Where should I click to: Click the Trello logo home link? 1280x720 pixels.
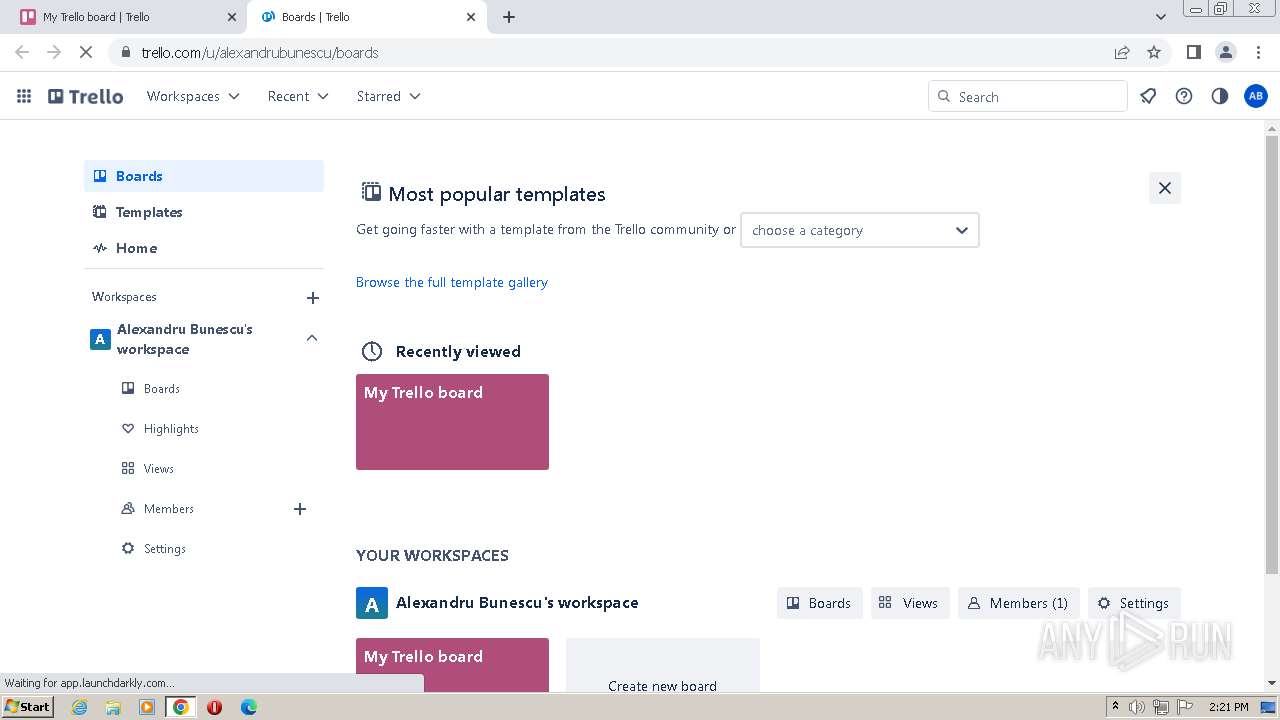tap(86, 96)
